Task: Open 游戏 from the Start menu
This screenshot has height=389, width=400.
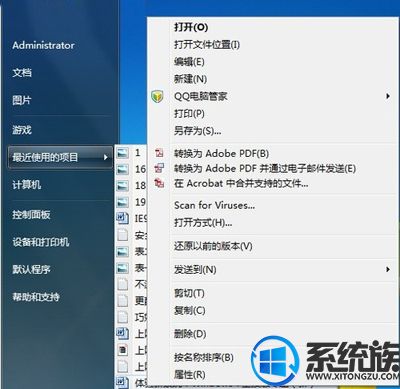Action: (x=22, y=129)
